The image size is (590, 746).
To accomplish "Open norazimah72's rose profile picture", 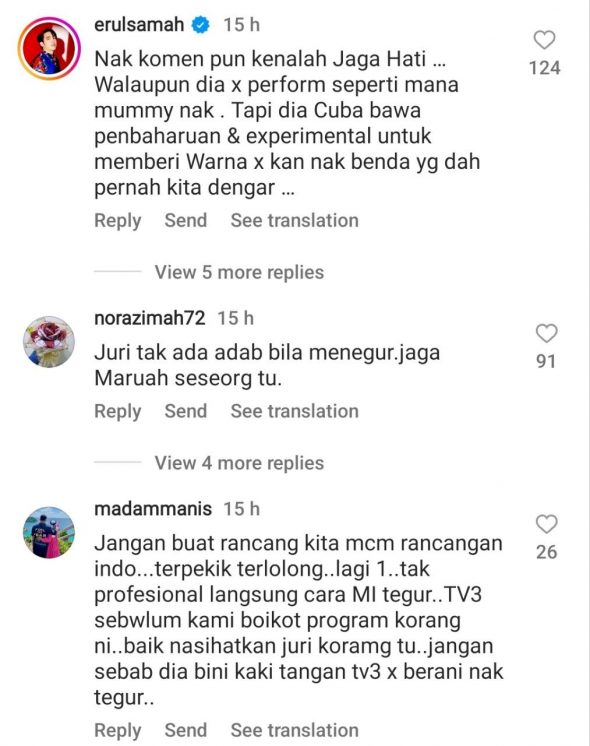I will coord(49,342).
